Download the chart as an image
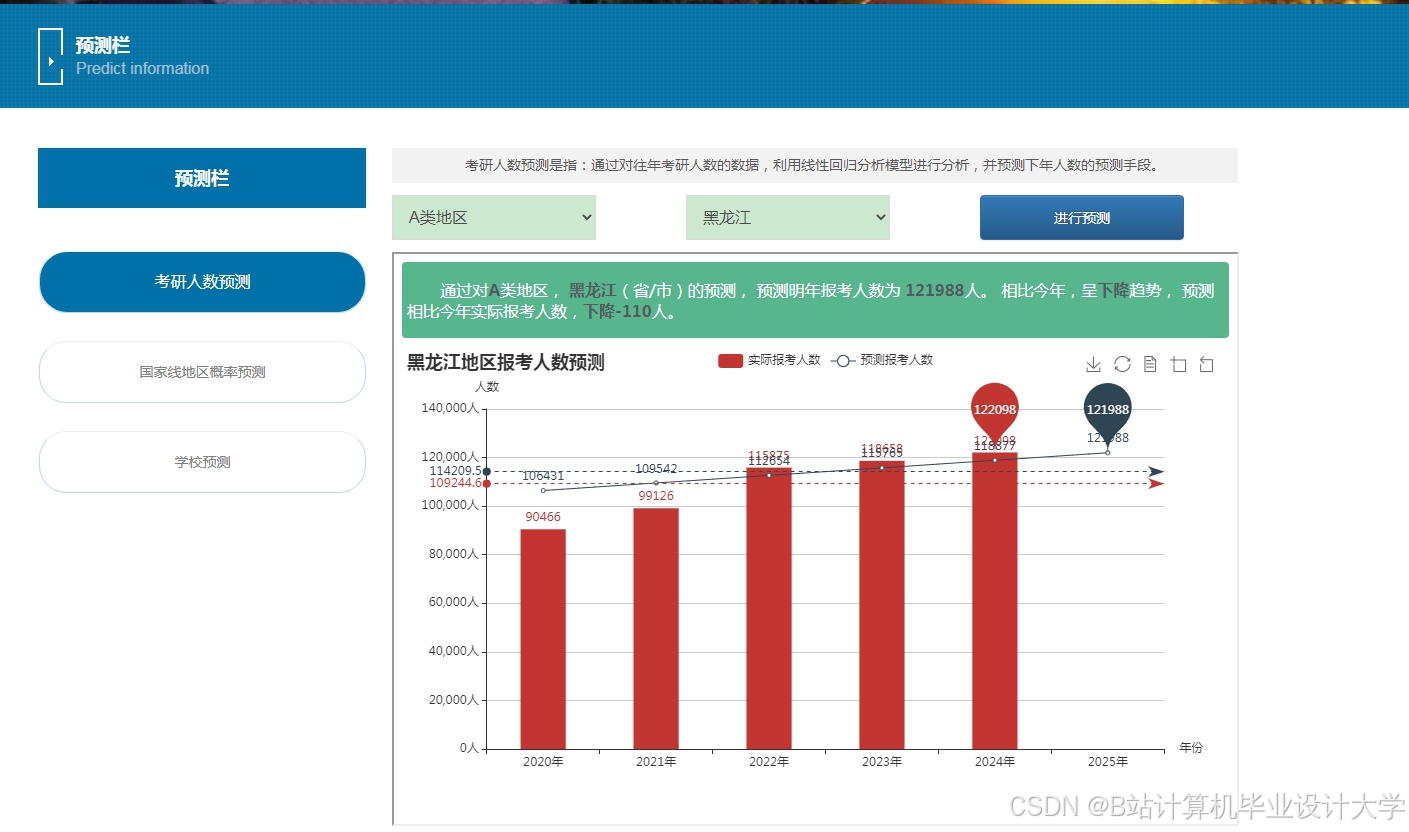The height and width of the screenshot is (832, 1409). (1093, 363)
